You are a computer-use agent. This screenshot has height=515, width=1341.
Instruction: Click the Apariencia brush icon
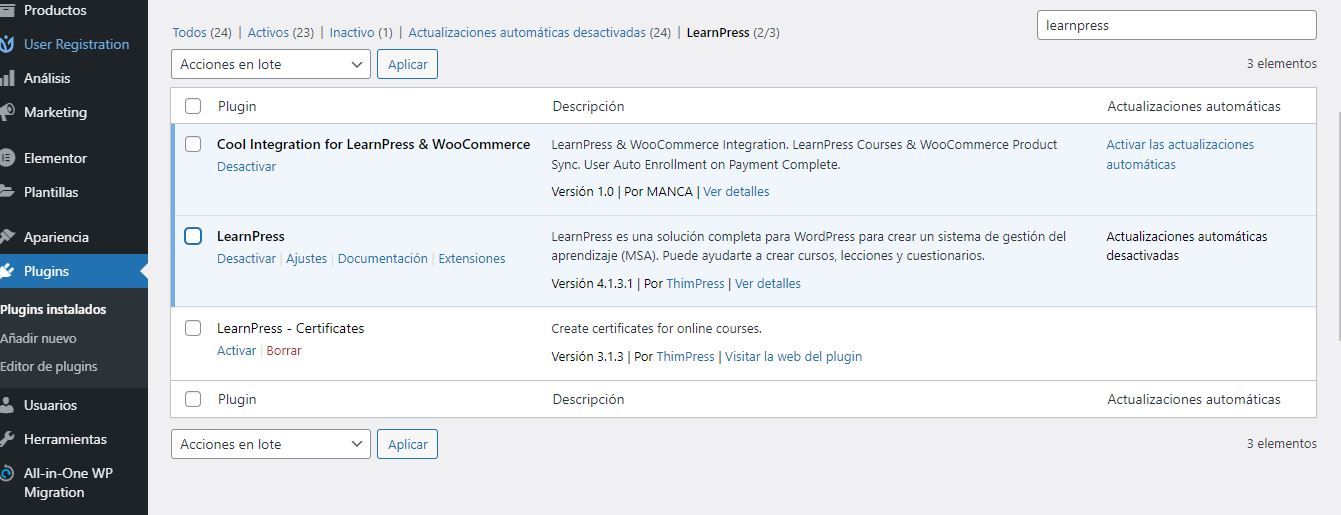click(7, 237)
